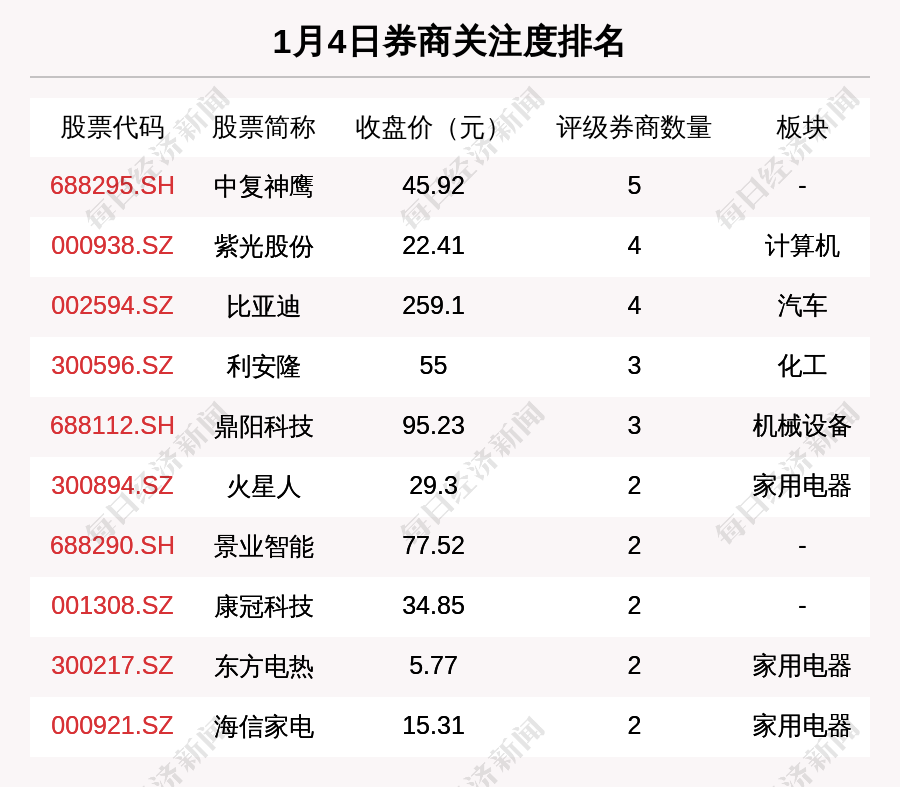This screenshot has height=787, width=900.
Task: Click stock name 利安隆
Action: tap(263, 366)
